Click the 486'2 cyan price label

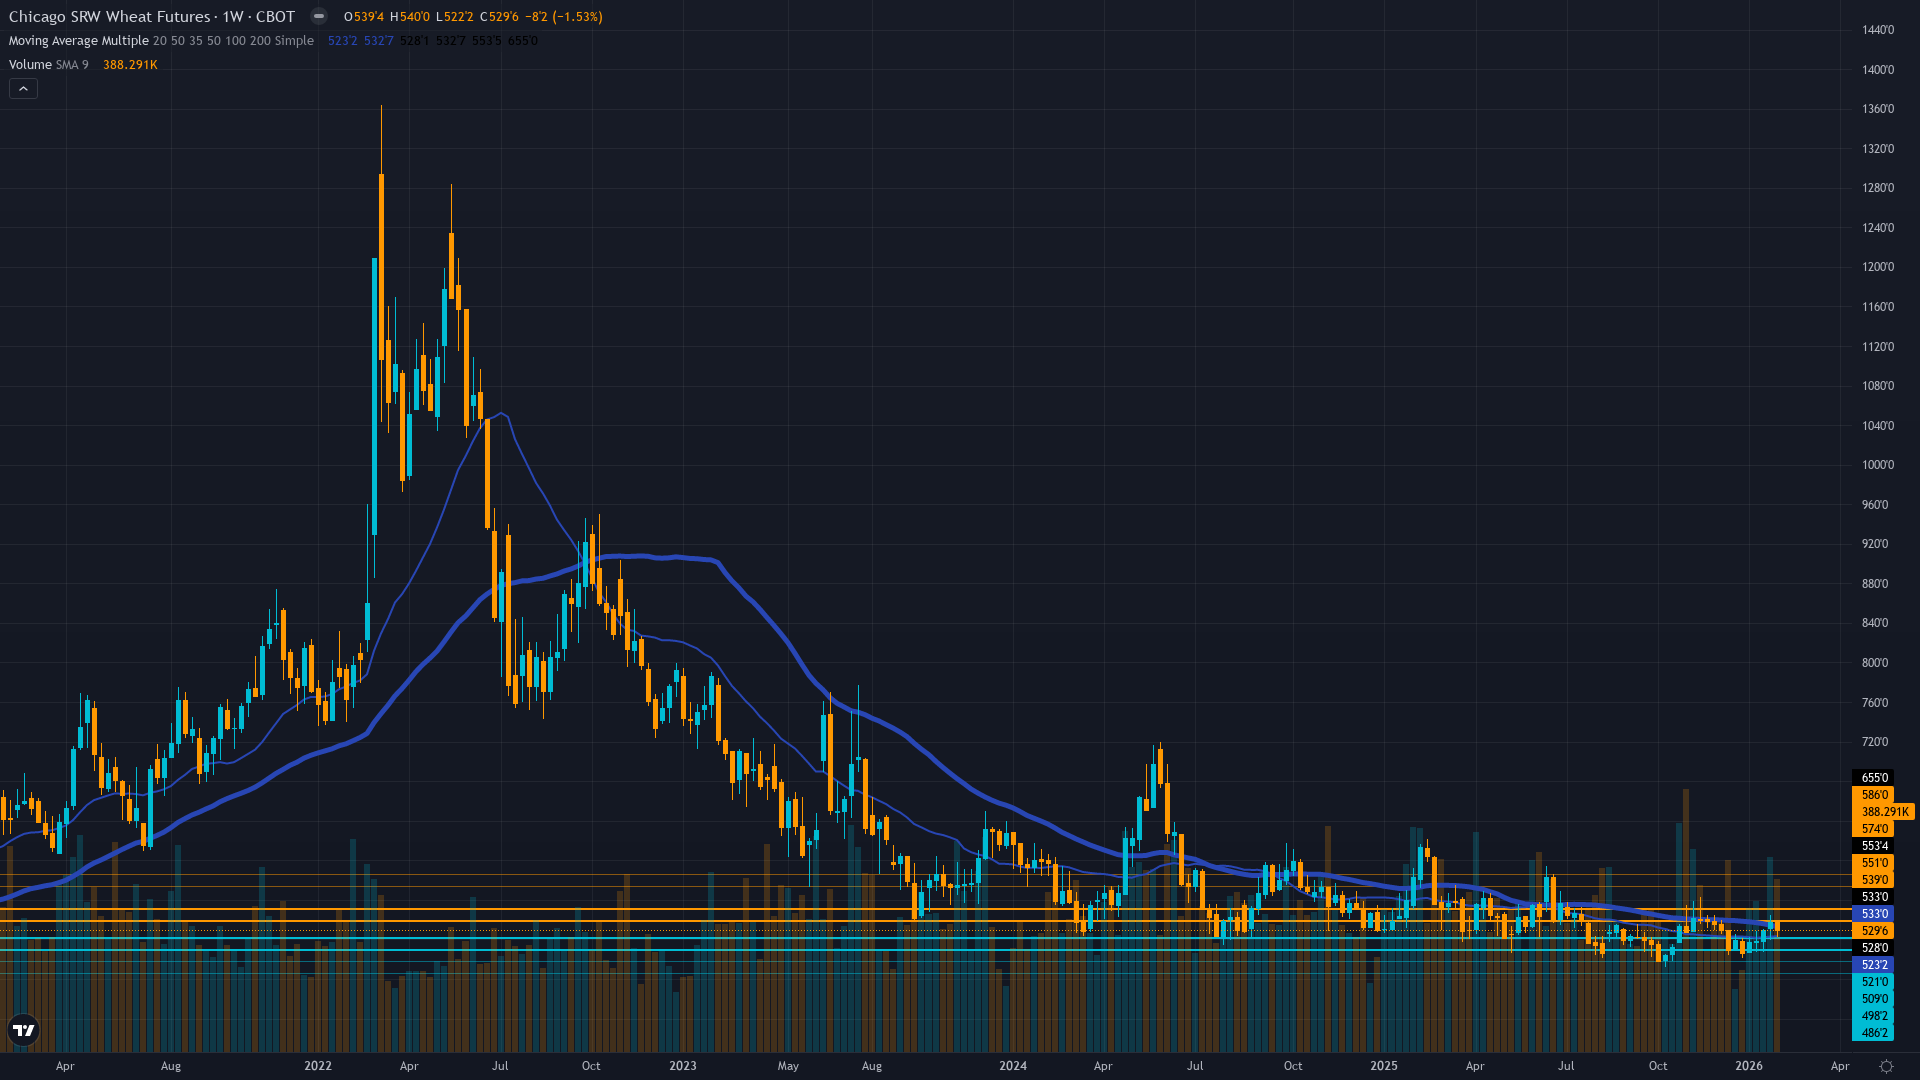(x=1875, y=1033)
